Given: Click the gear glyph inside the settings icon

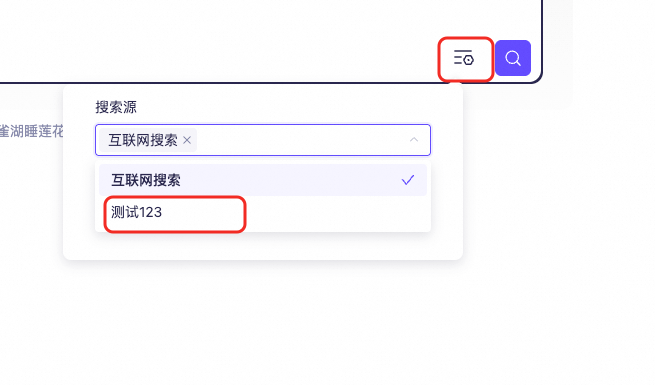Looking at the screenshot, I should (469, 60).
